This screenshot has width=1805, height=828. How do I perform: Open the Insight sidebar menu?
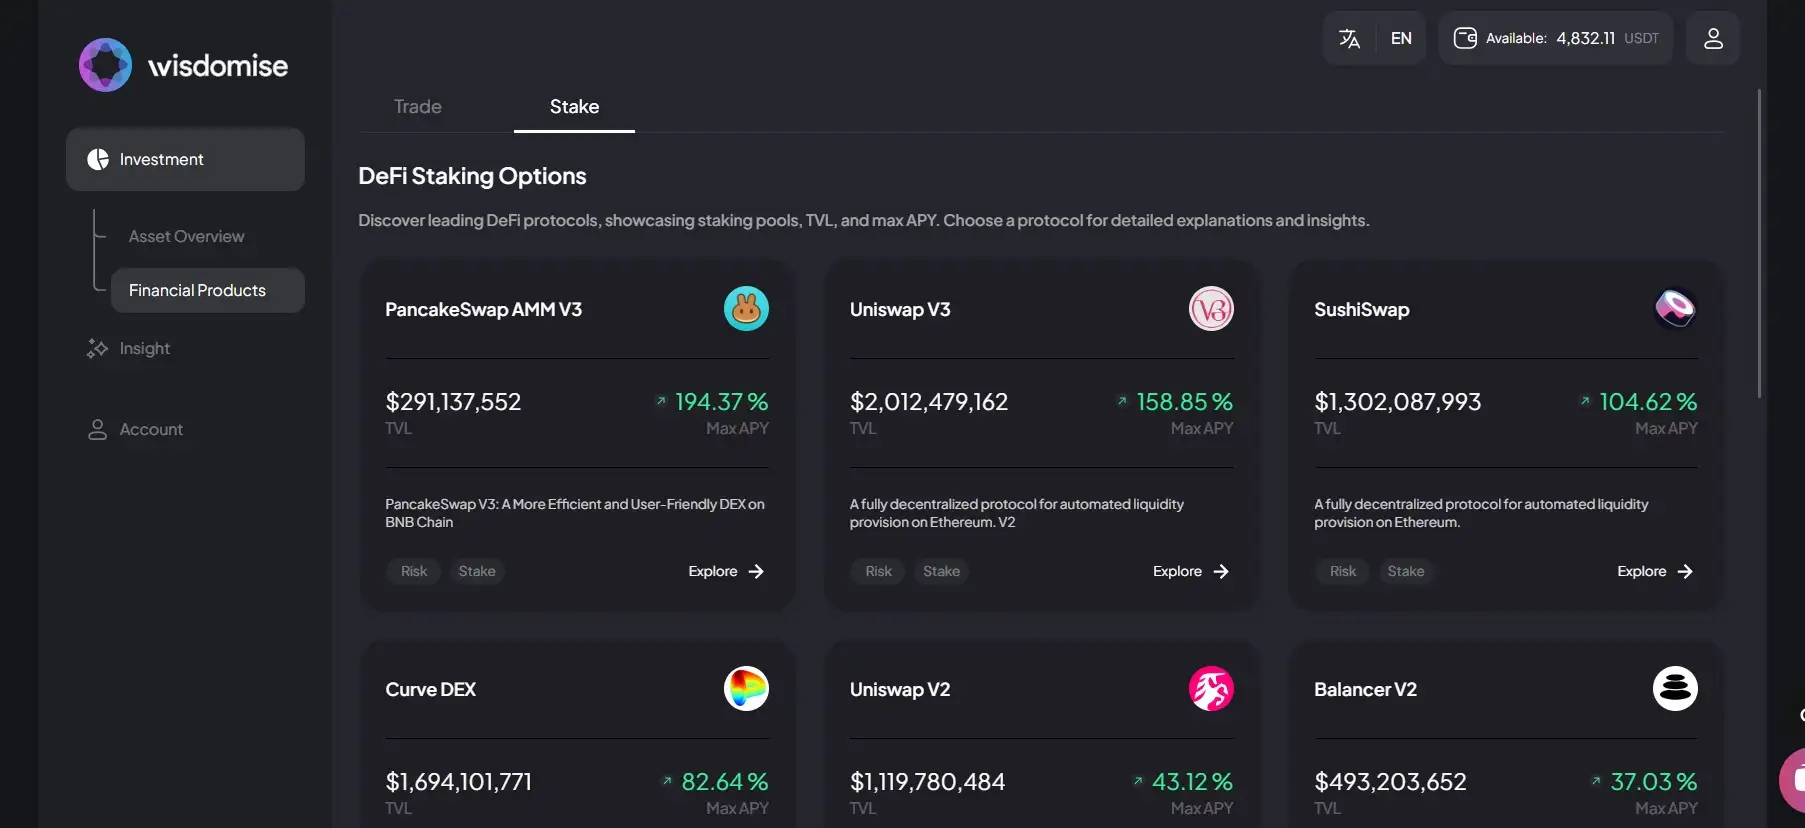(144, 349)
